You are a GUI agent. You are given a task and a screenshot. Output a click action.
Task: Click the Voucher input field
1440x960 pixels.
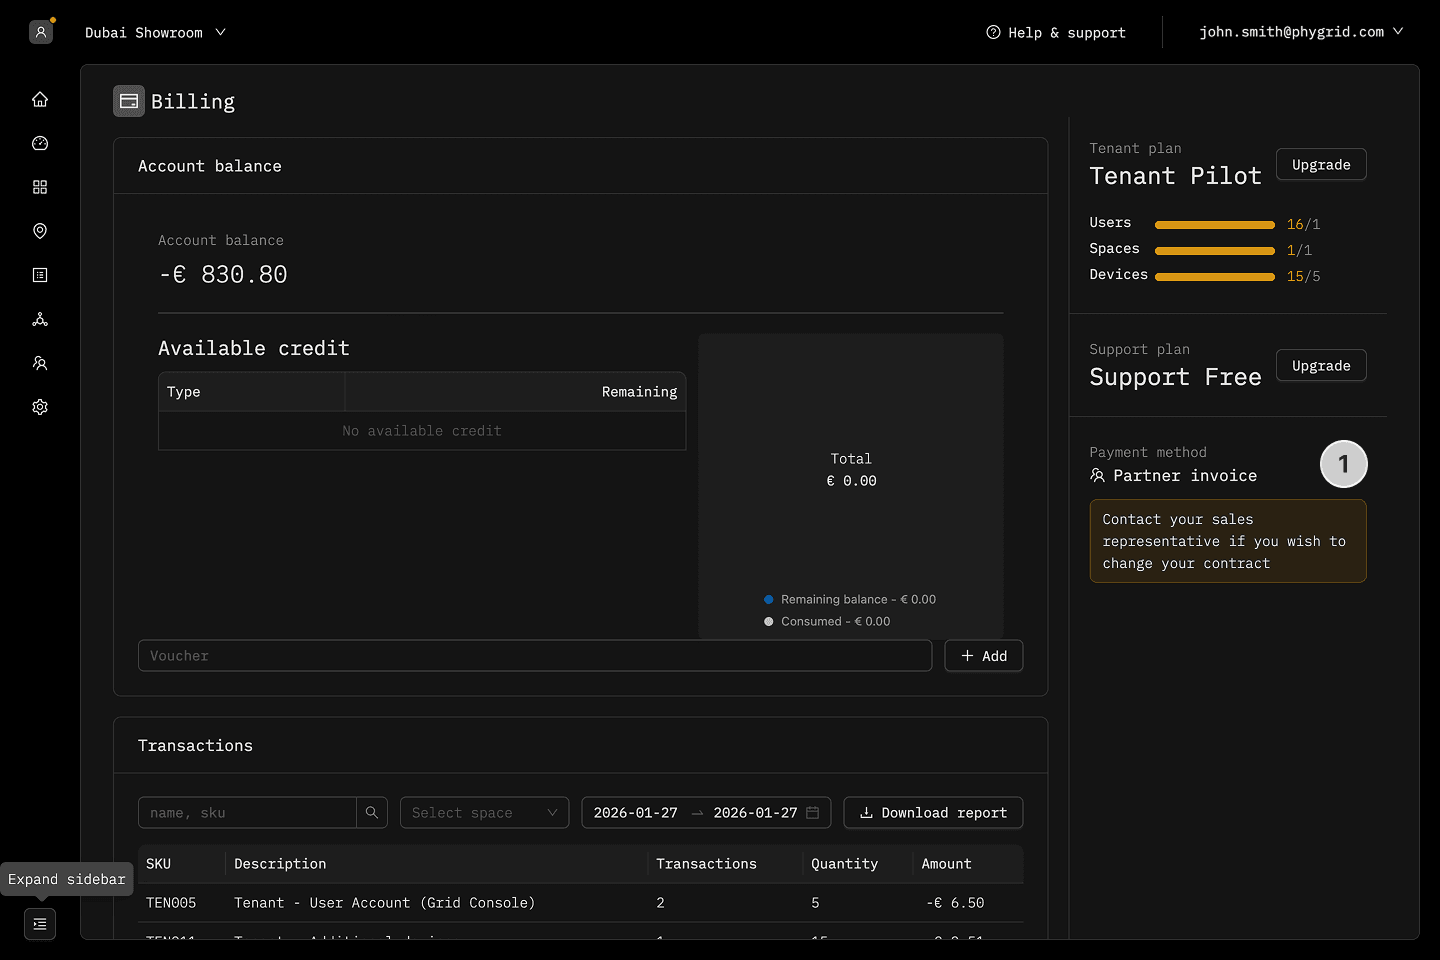tap(535, 656)
